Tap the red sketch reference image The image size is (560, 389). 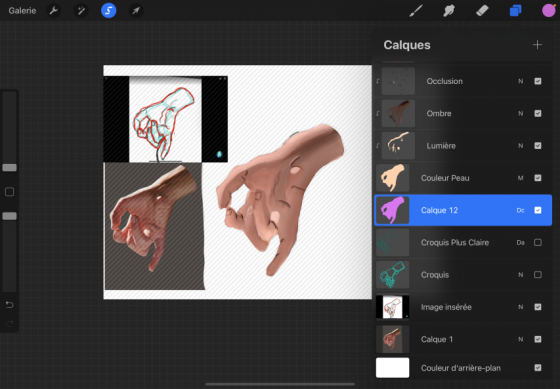point(165,119)
